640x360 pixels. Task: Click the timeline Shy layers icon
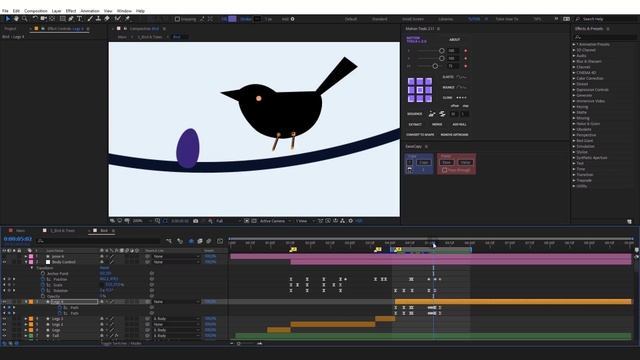(x=191, y=241)
